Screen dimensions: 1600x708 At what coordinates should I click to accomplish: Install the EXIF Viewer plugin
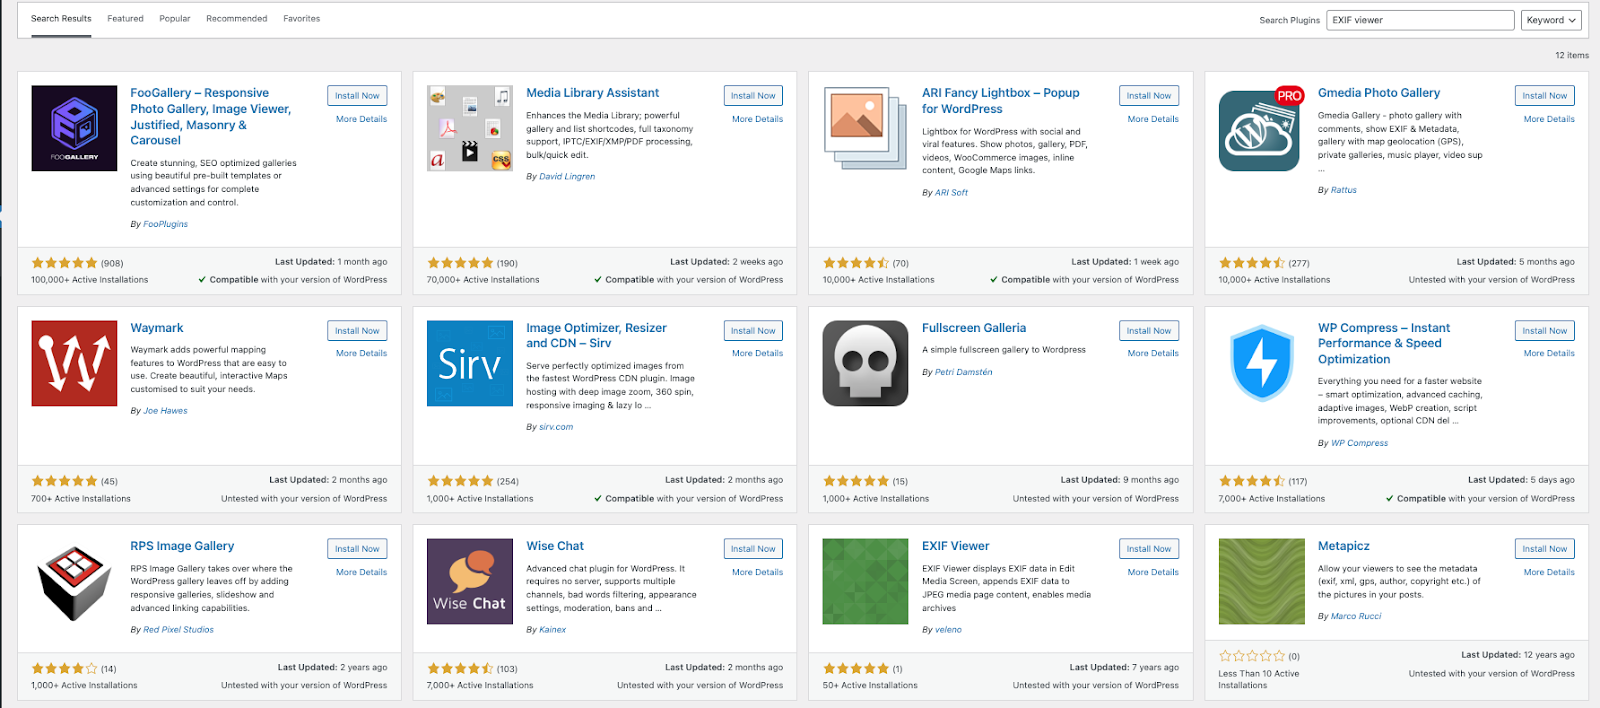pyautogui.click(x=1149, y=549)
